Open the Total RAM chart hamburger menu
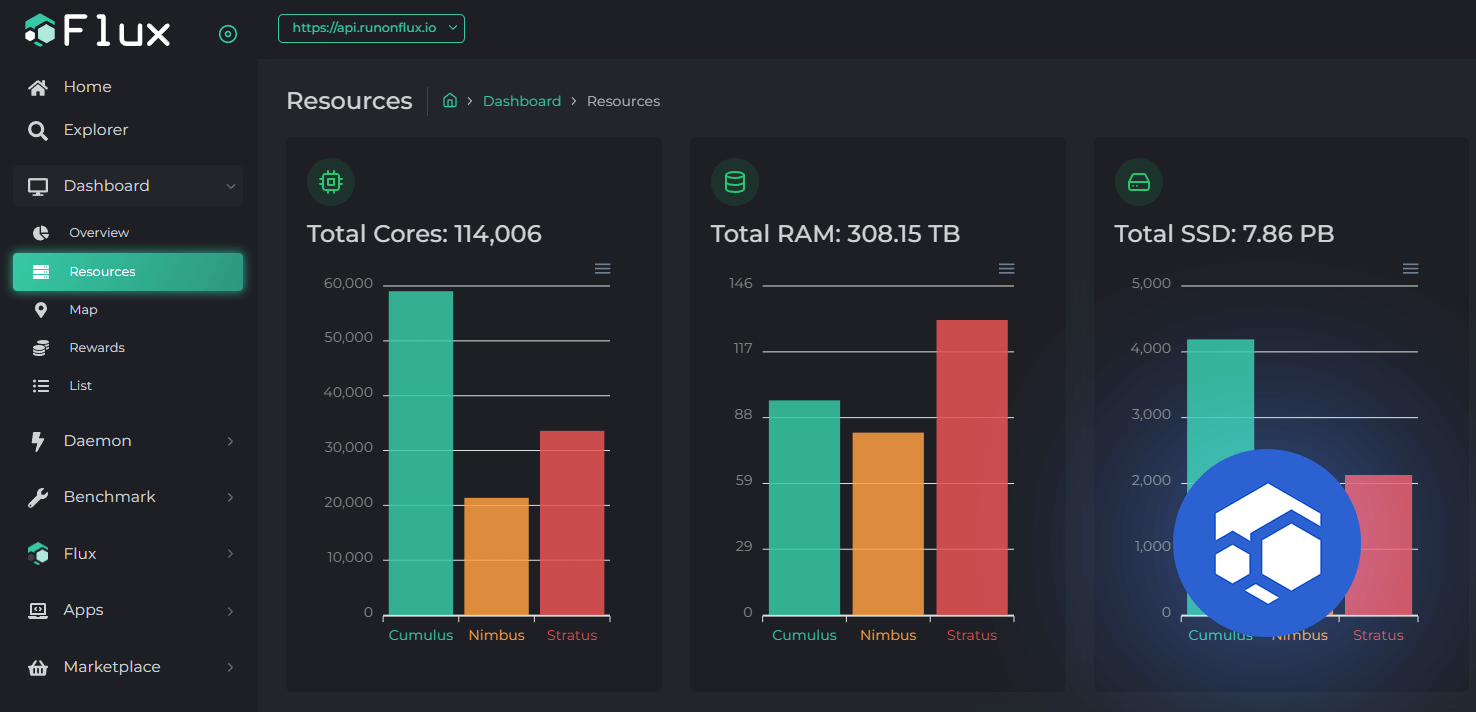Screen dimensions: 1476x712 (x=1007, y=269)
